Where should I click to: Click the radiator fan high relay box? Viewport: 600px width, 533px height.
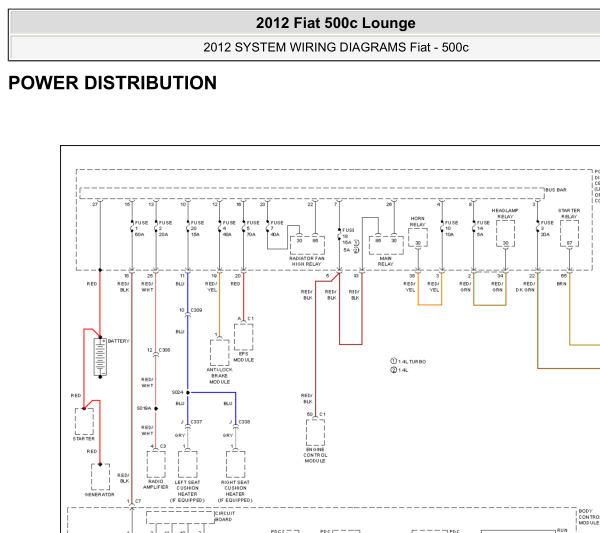(x=307, y=245)
